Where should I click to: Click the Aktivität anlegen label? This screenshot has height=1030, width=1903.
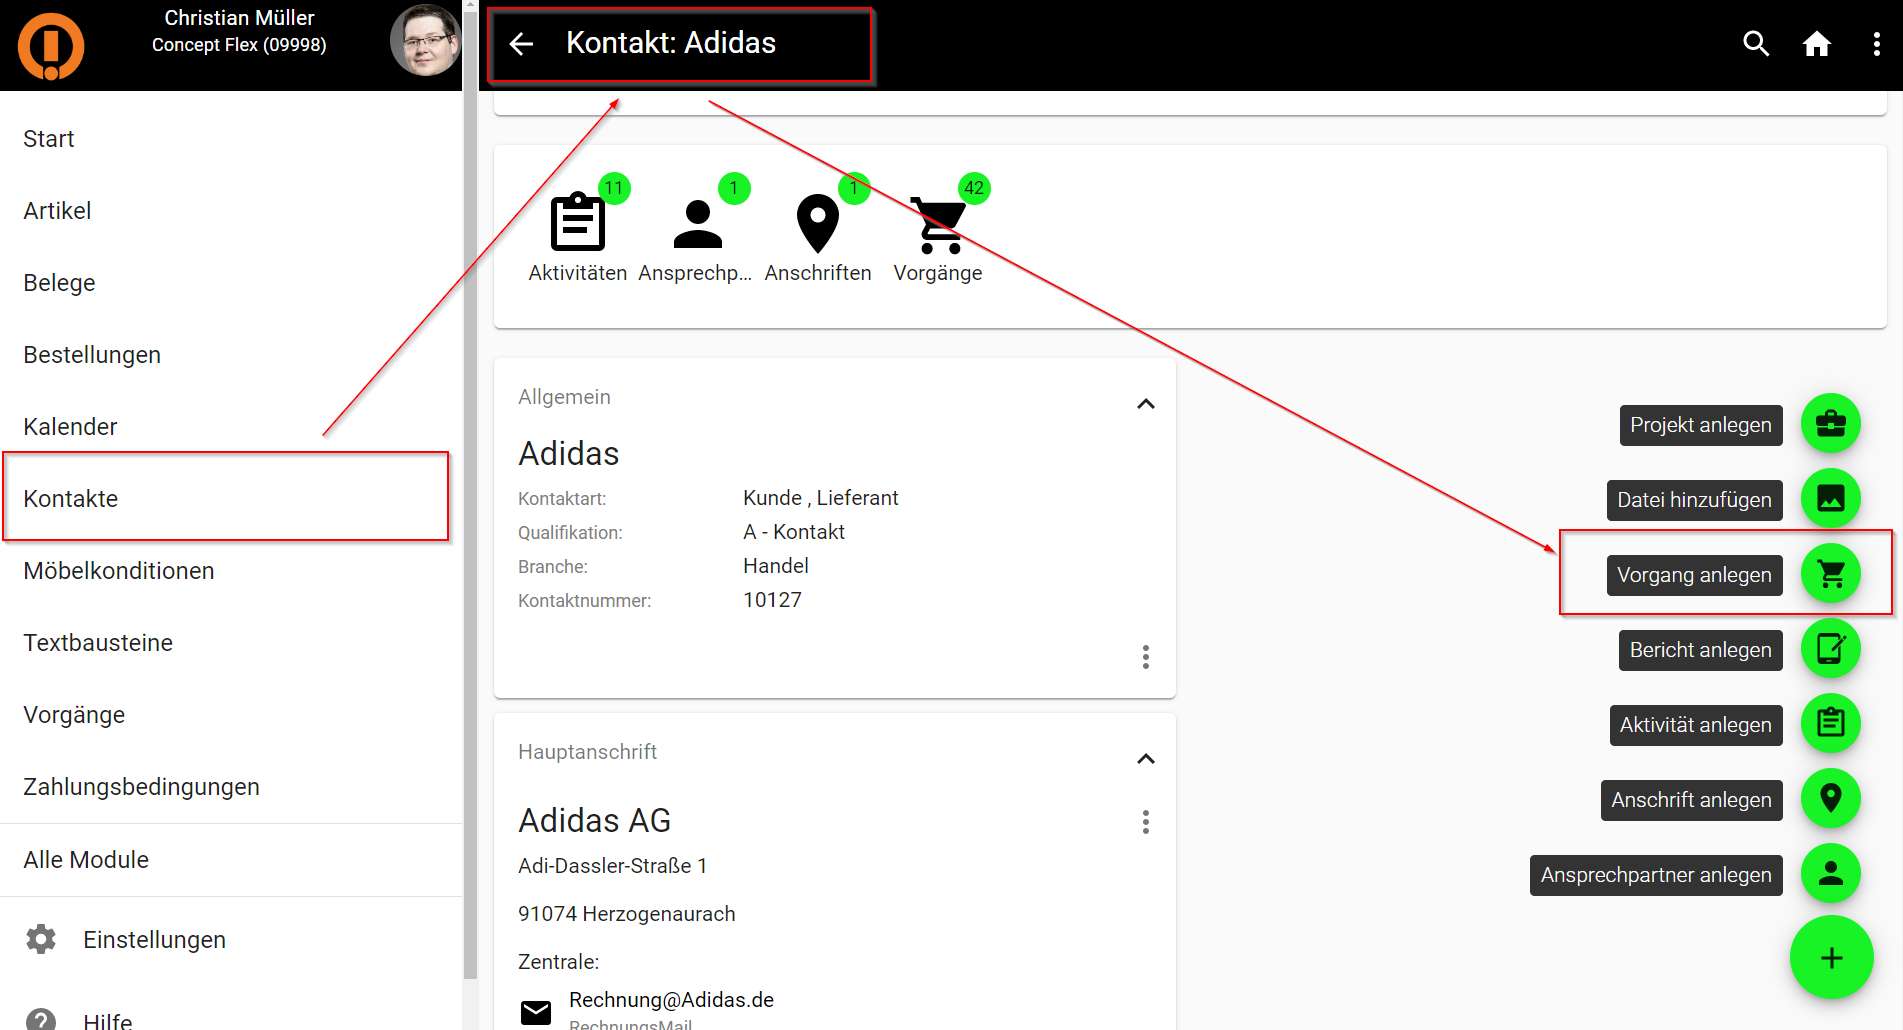[x=1695, y=725]
